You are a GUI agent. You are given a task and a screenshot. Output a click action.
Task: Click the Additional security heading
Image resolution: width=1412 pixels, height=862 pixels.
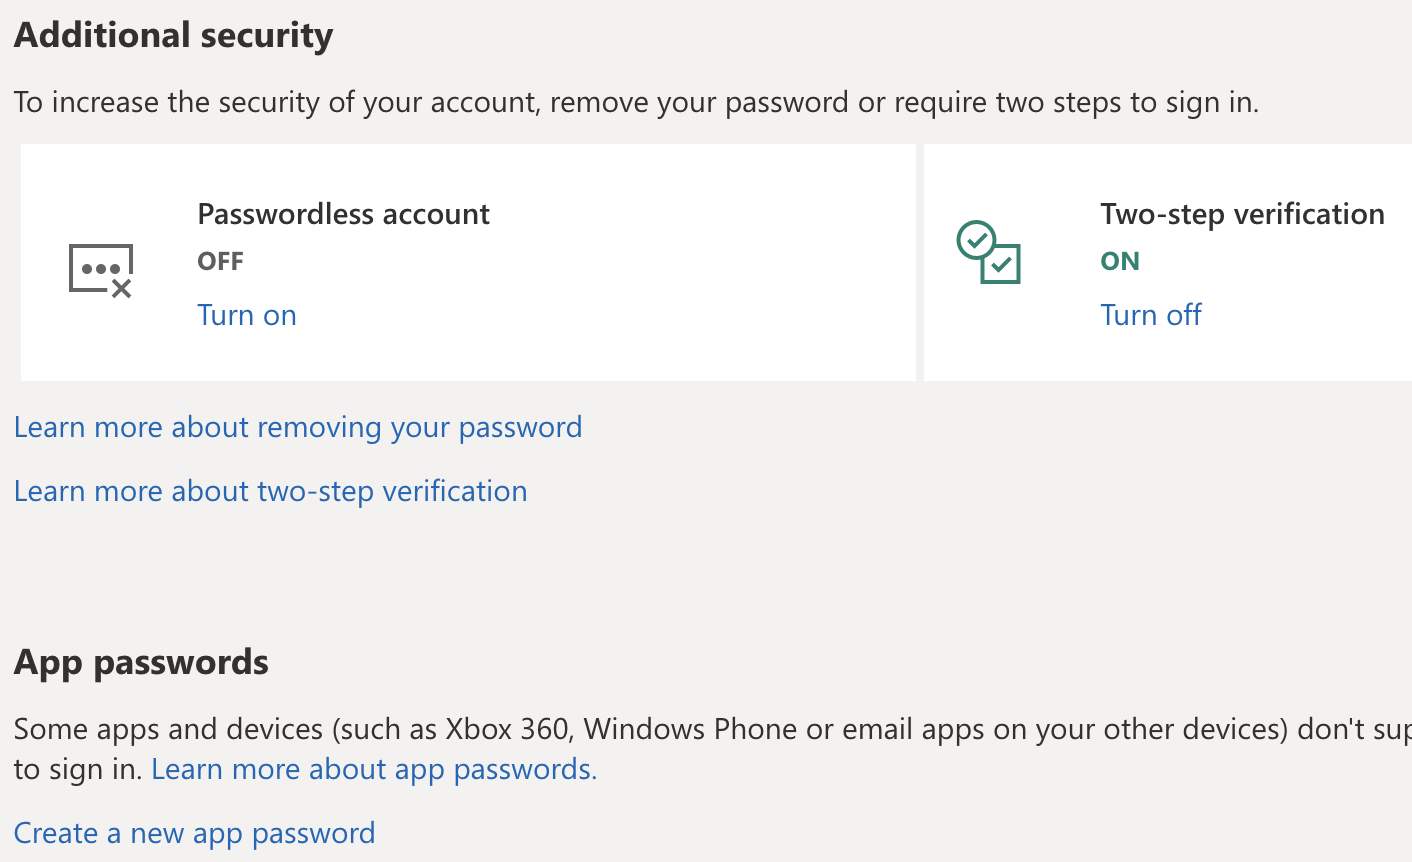[x=174, y=35]
